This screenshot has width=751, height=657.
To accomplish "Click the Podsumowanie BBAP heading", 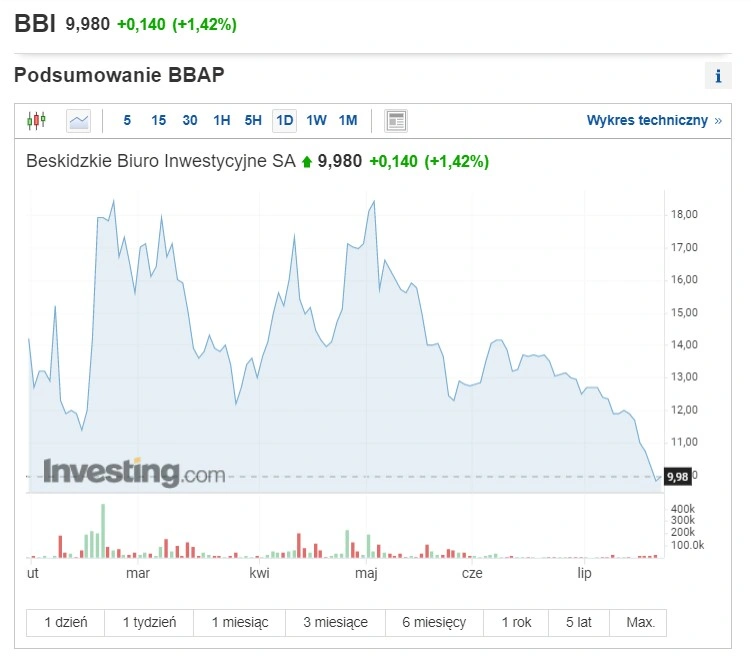I will point(119,75).
